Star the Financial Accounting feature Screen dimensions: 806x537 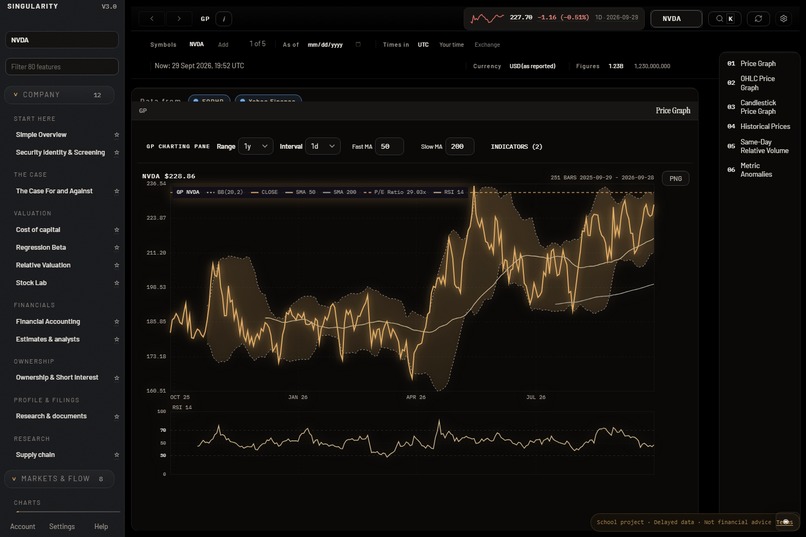[117, 322]
